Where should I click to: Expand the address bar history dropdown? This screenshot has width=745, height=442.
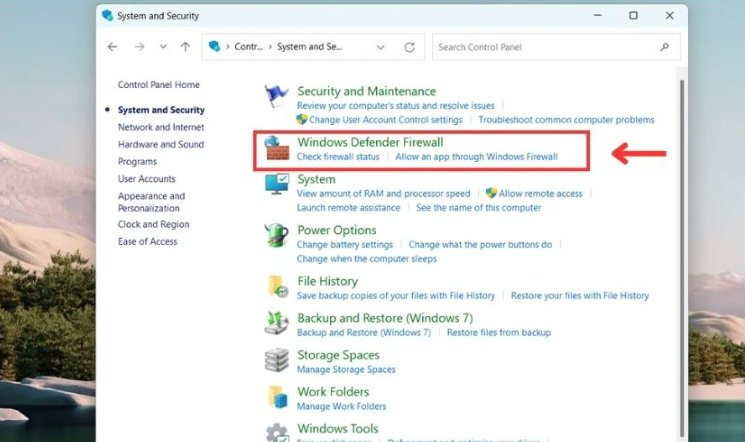[380, 47]
